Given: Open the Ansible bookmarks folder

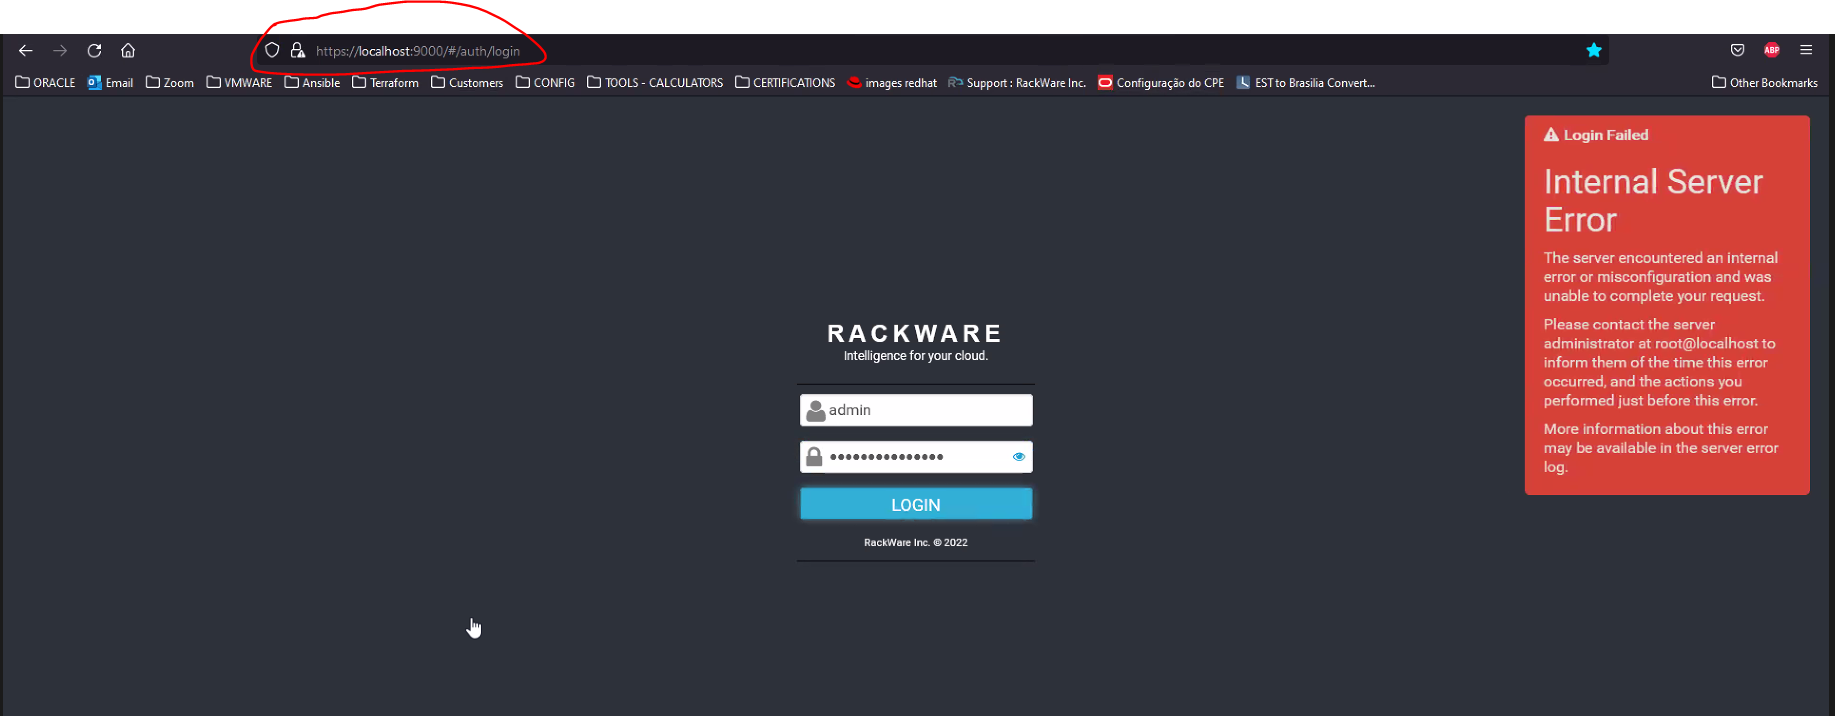Looking at the screenshot, I should (312, 83).
